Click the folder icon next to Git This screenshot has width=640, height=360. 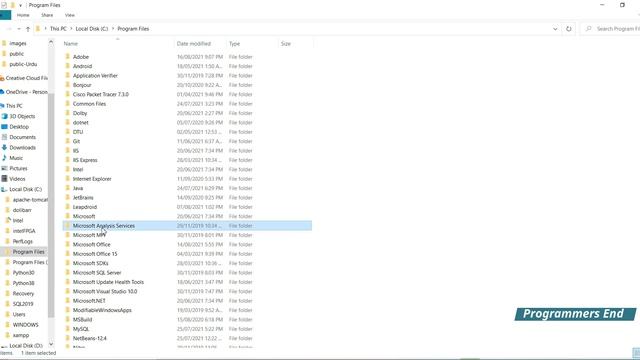pos(68,141)
